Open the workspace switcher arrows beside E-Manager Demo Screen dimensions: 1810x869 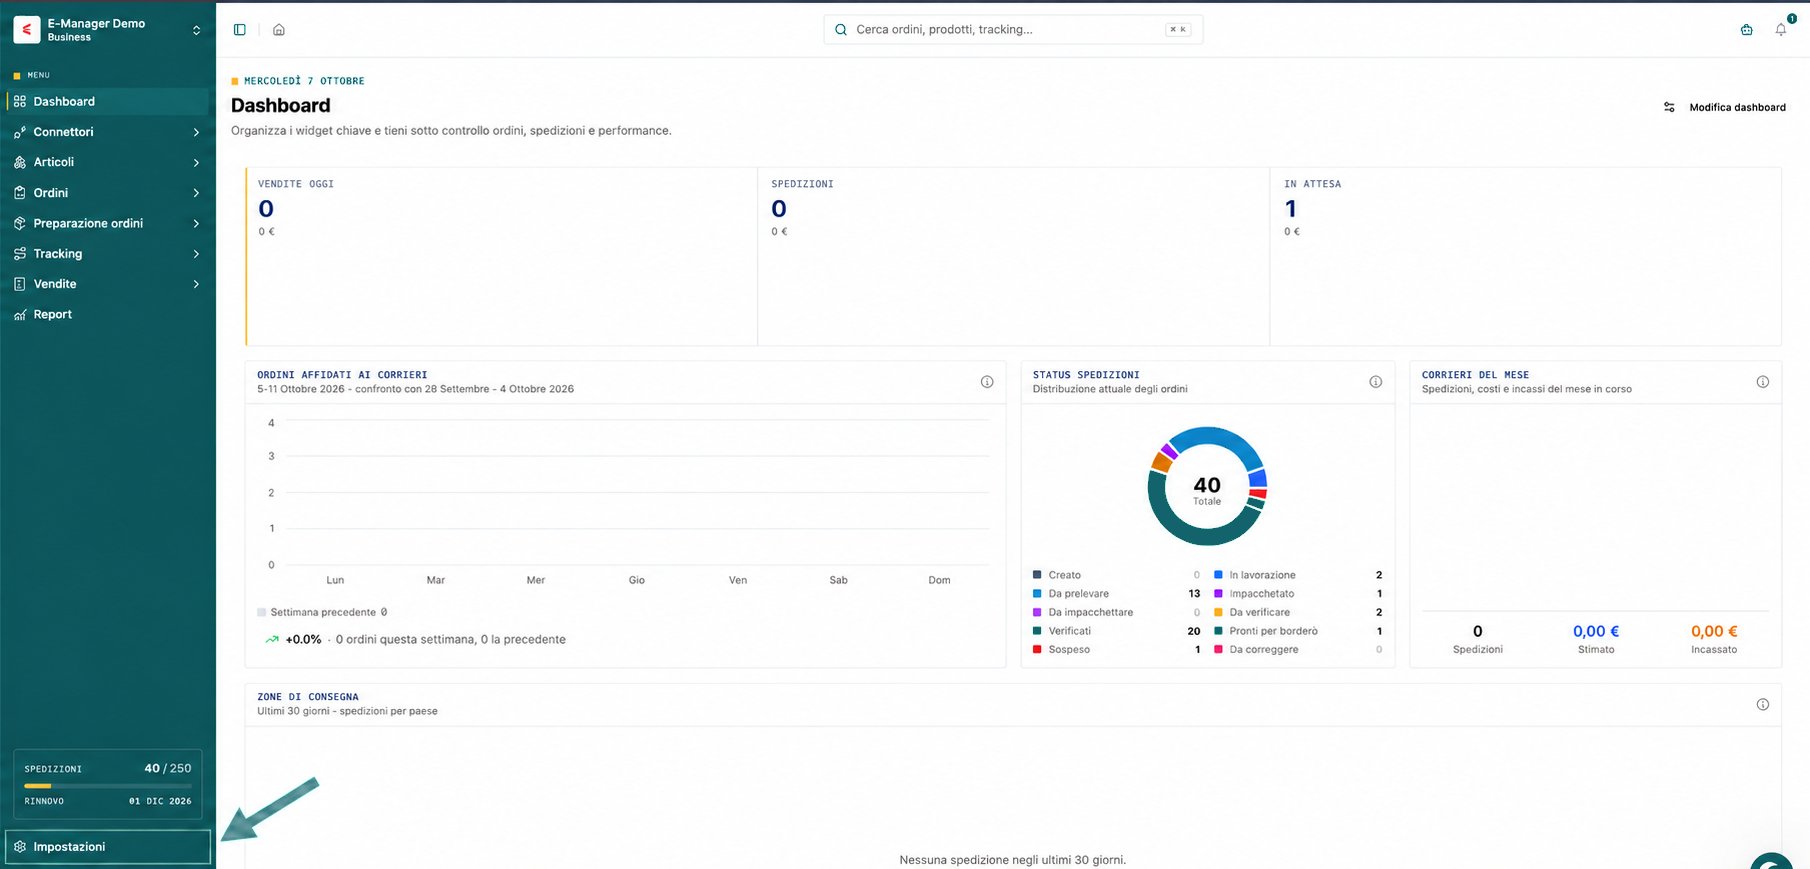click(x=196, y=30)
